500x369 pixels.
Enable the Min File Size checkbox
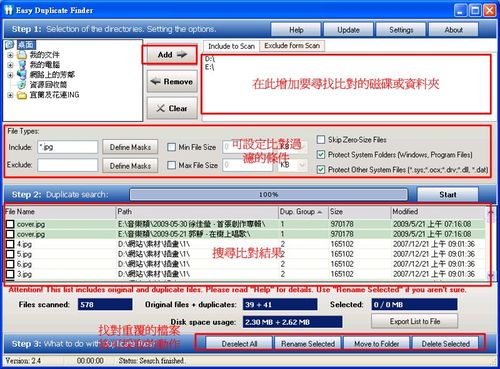pos(171,147)
